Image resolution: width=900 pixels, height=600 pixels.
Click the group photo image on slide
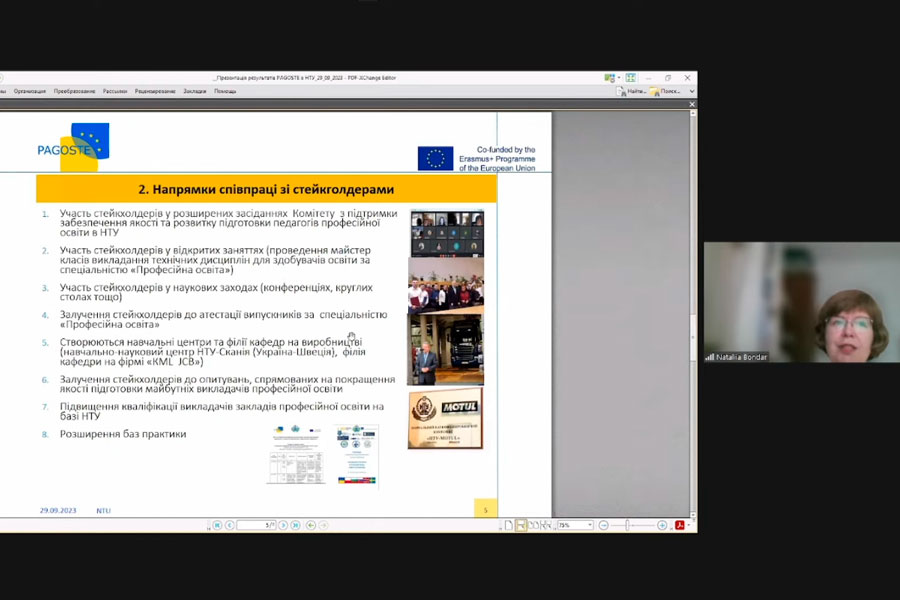(446, 285)
